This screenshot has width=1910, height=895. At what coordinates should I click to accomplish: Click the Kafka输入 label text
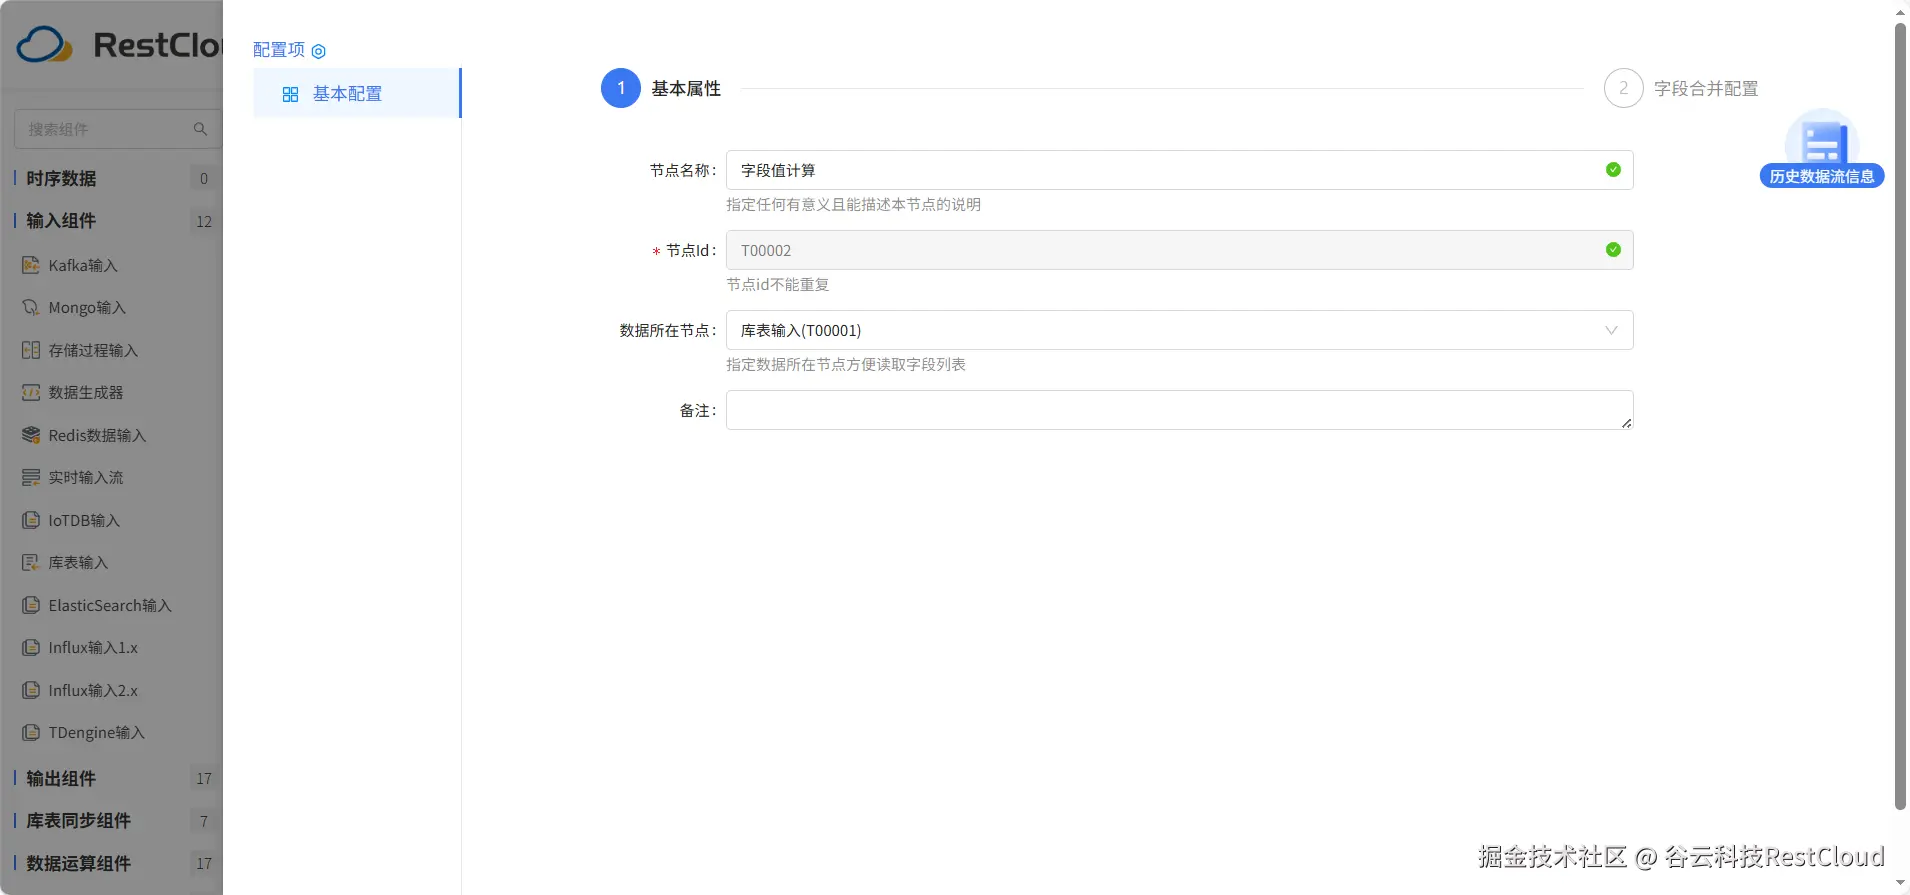tap(83, 265)
